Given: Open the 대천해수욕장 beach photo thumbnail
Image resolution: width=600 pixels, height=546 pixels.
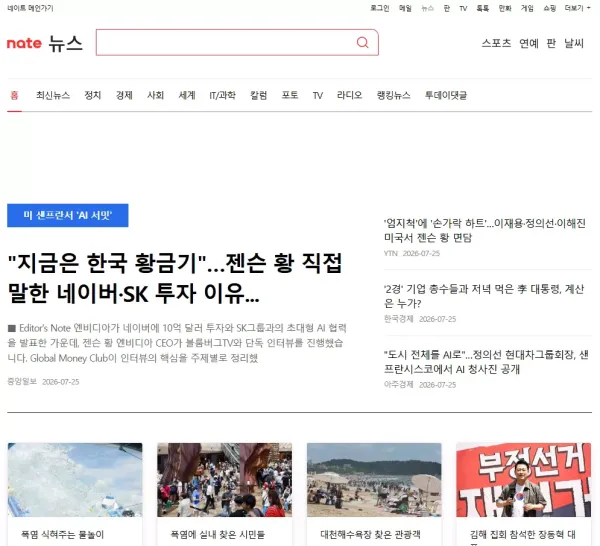Looking at the screenshot, I should pyautogui.click(x=374, y=480).
